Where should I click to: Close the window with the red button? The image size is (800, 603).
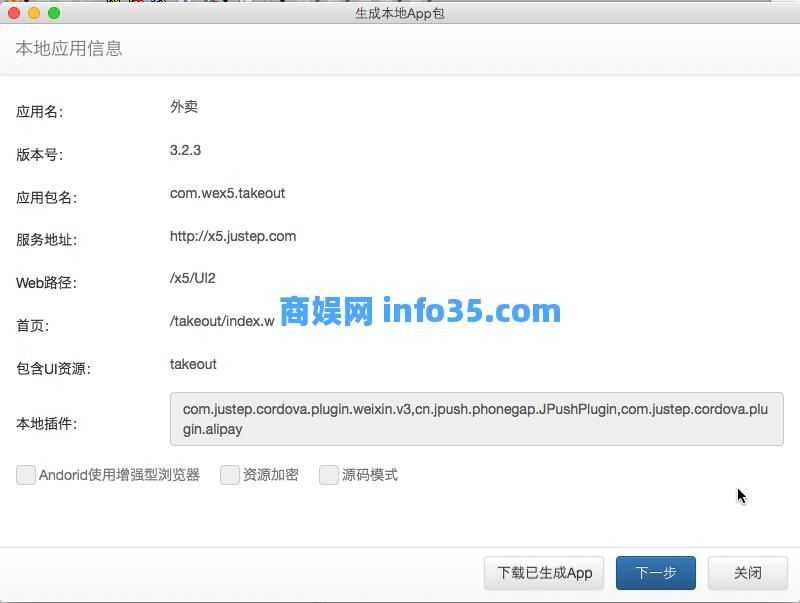[14, 13]
